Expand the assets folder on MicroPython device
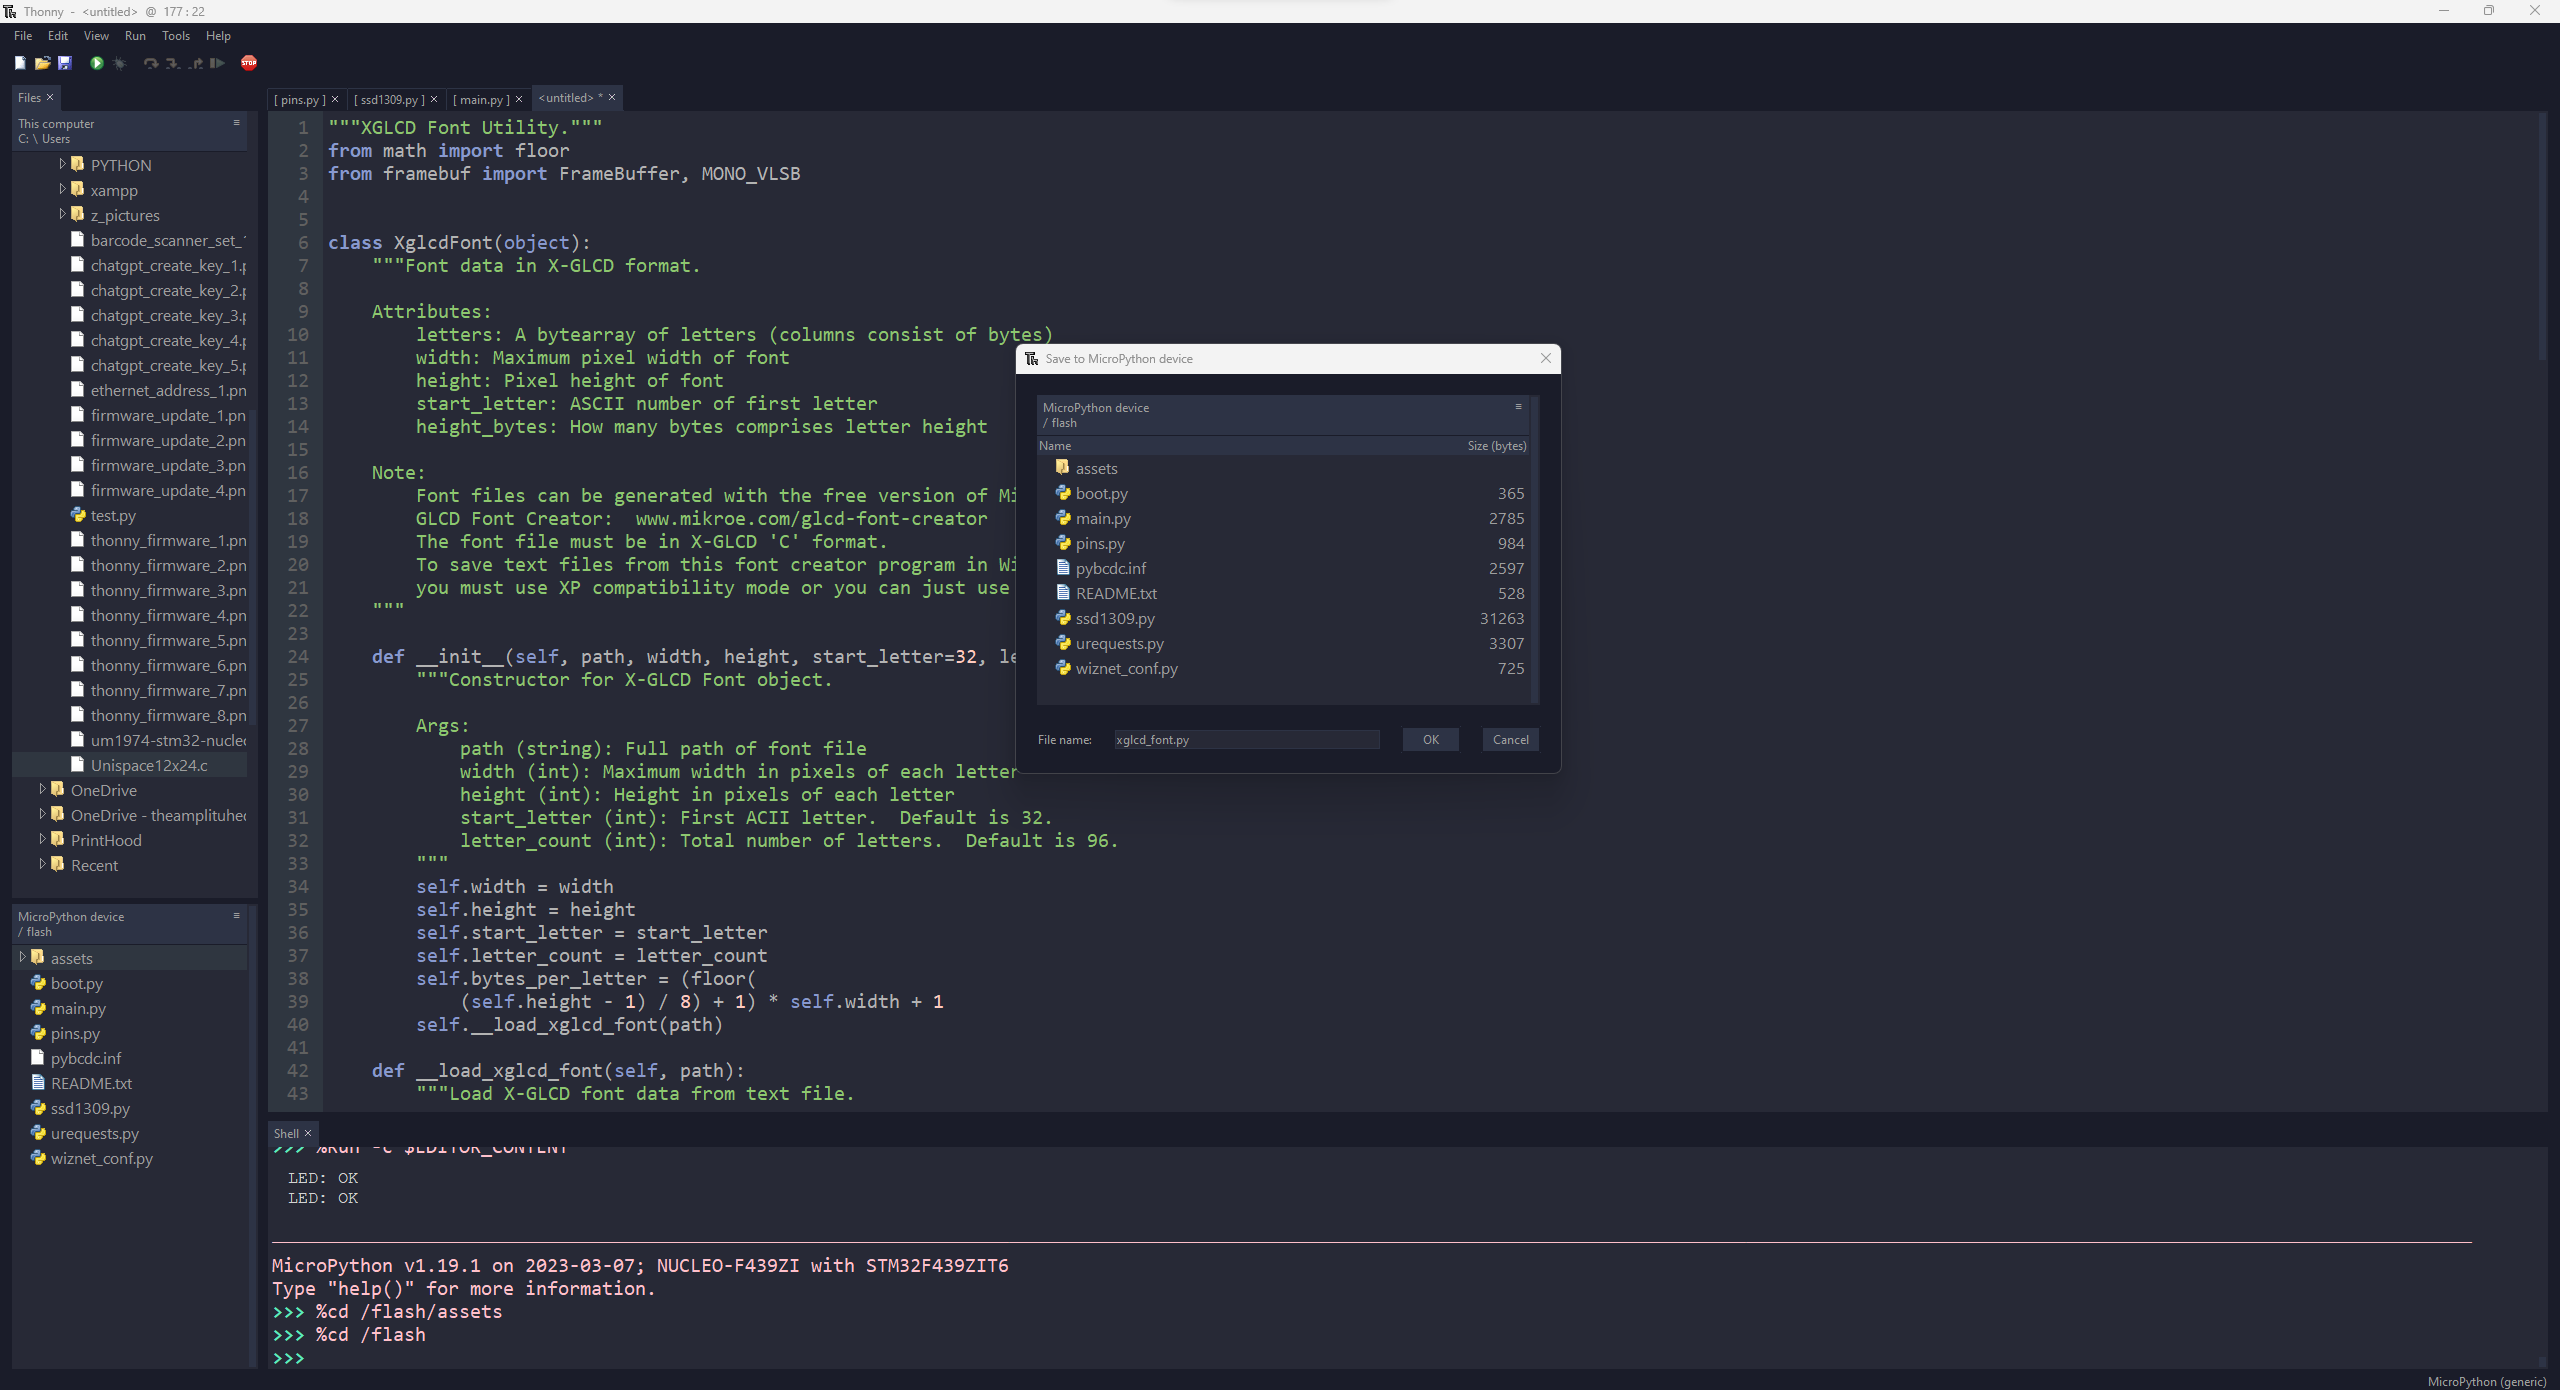This screenshot has width=2560, height=1390. pyautogui.click(x=22, y=957)
